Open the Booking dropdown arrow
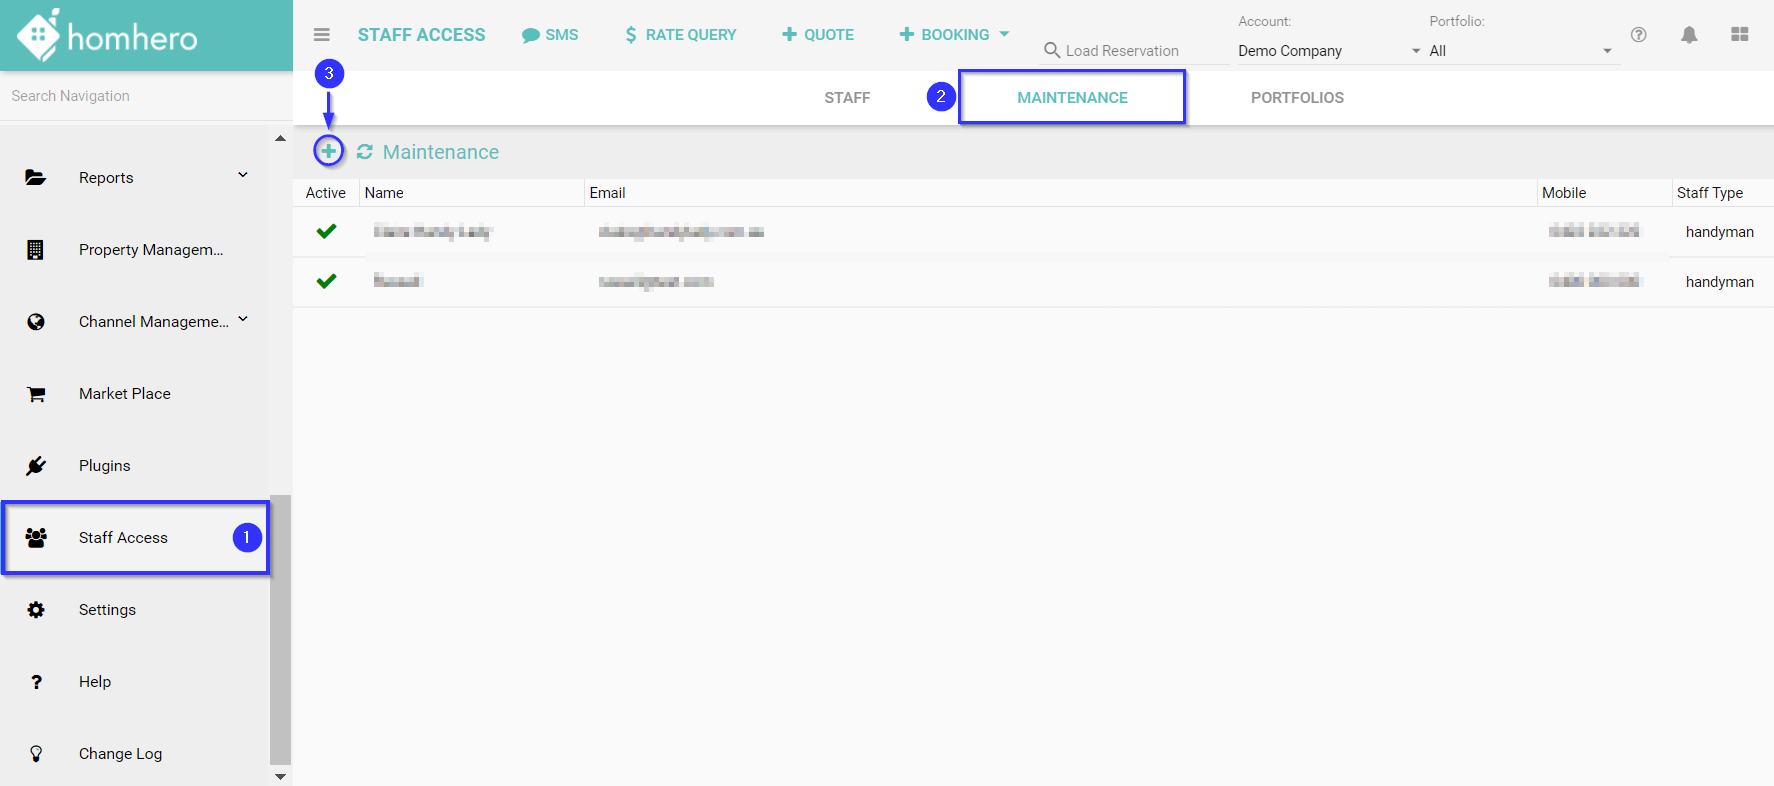Image resolution: width=1774 pixels, height=786 pixels. [1004, 34]
